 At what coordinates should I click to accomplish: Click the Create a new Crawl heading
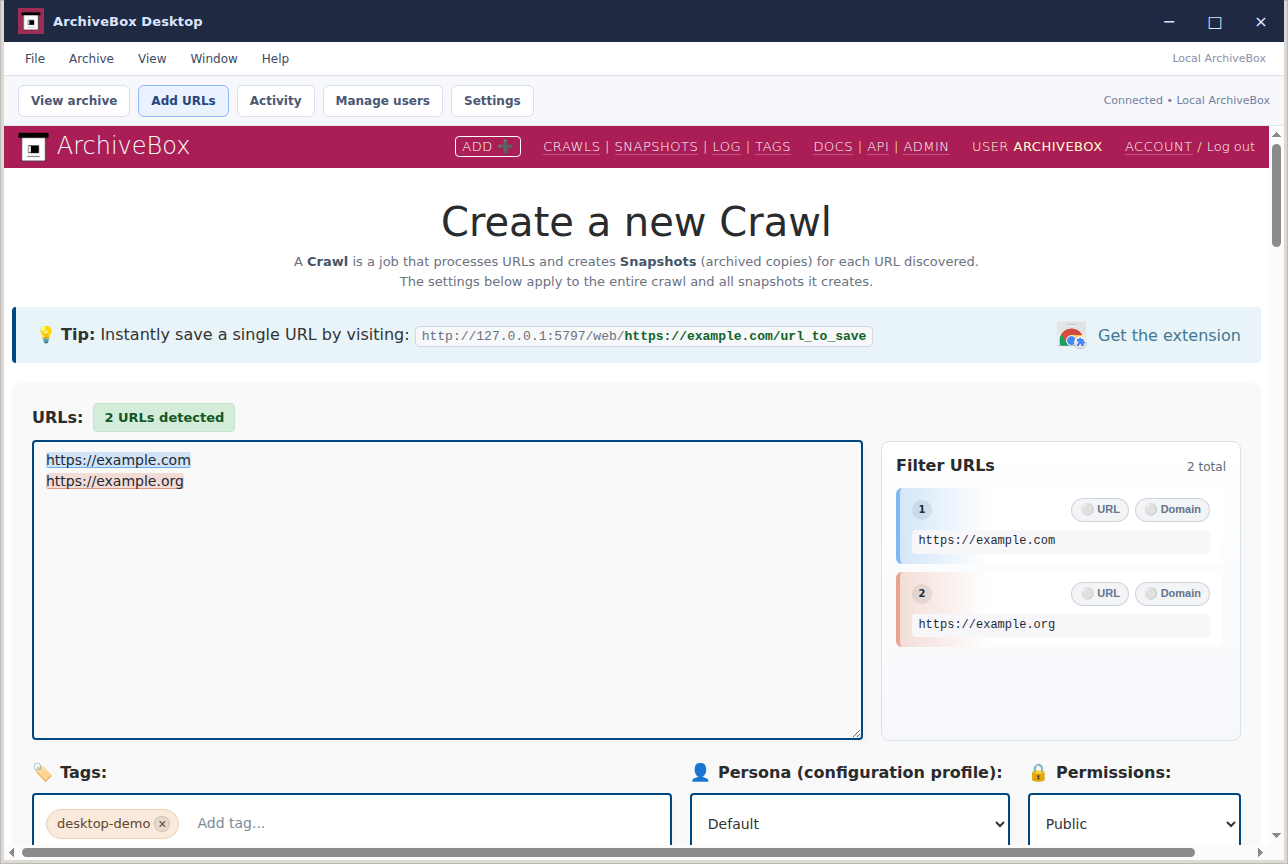pos(636,222)
